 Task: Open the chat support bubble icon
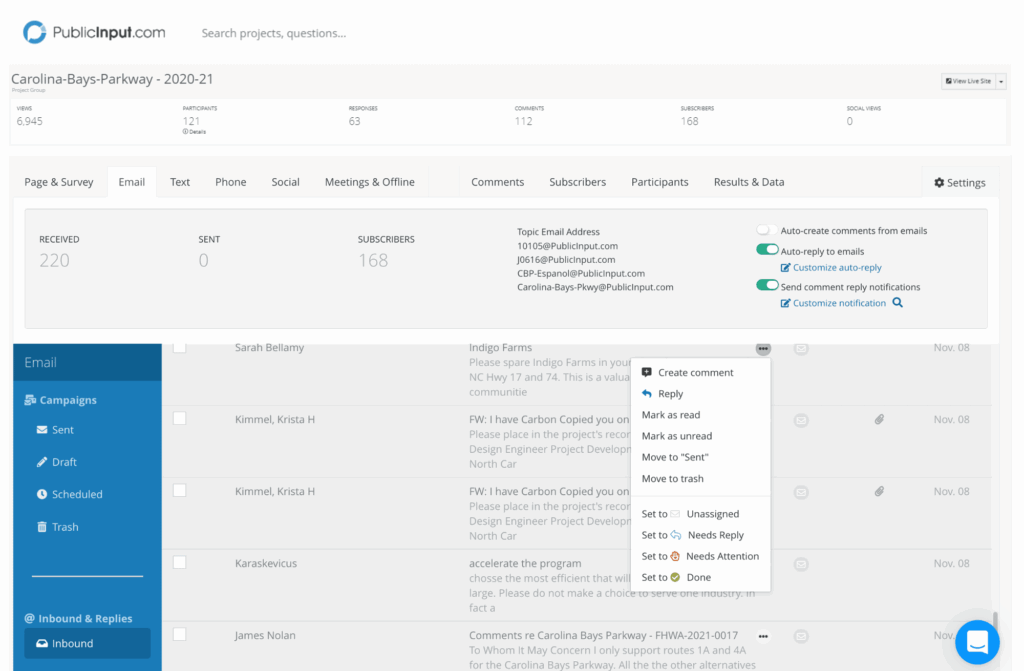pos(977,642)
